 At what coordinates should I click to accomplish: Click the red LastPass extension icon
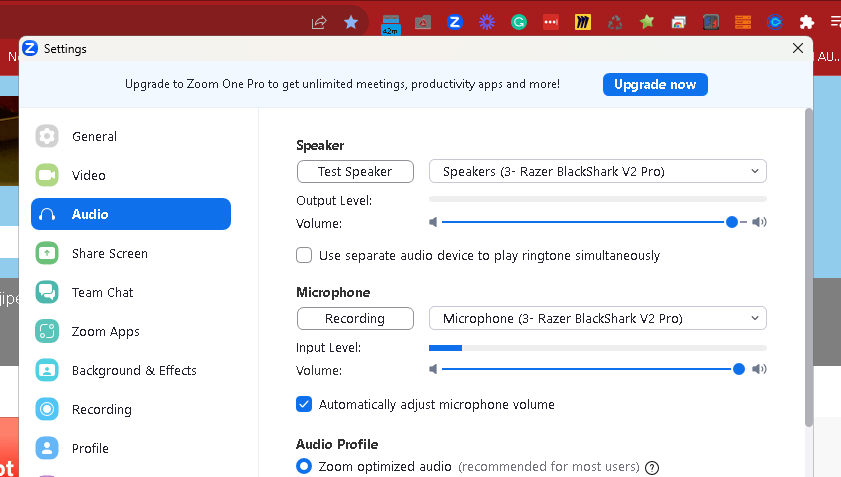551,22
